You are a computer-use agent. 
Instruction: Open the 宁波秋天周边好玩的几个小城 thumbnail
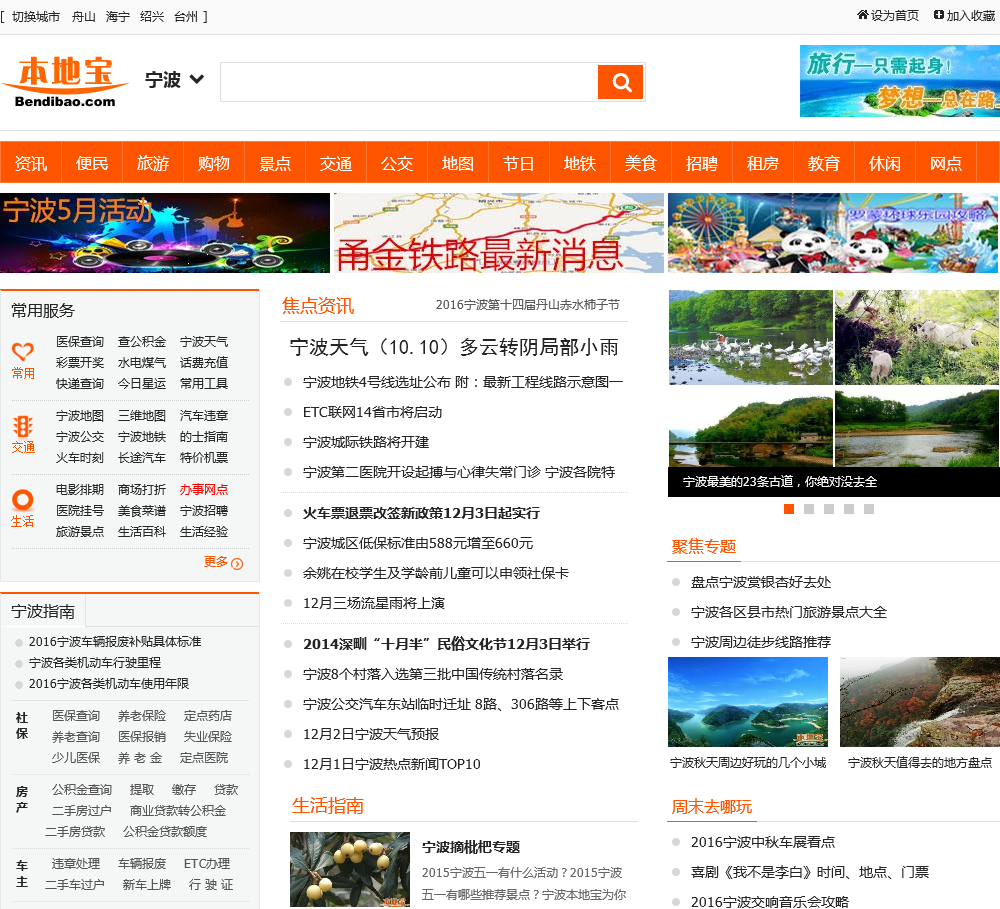click(747, 702)
